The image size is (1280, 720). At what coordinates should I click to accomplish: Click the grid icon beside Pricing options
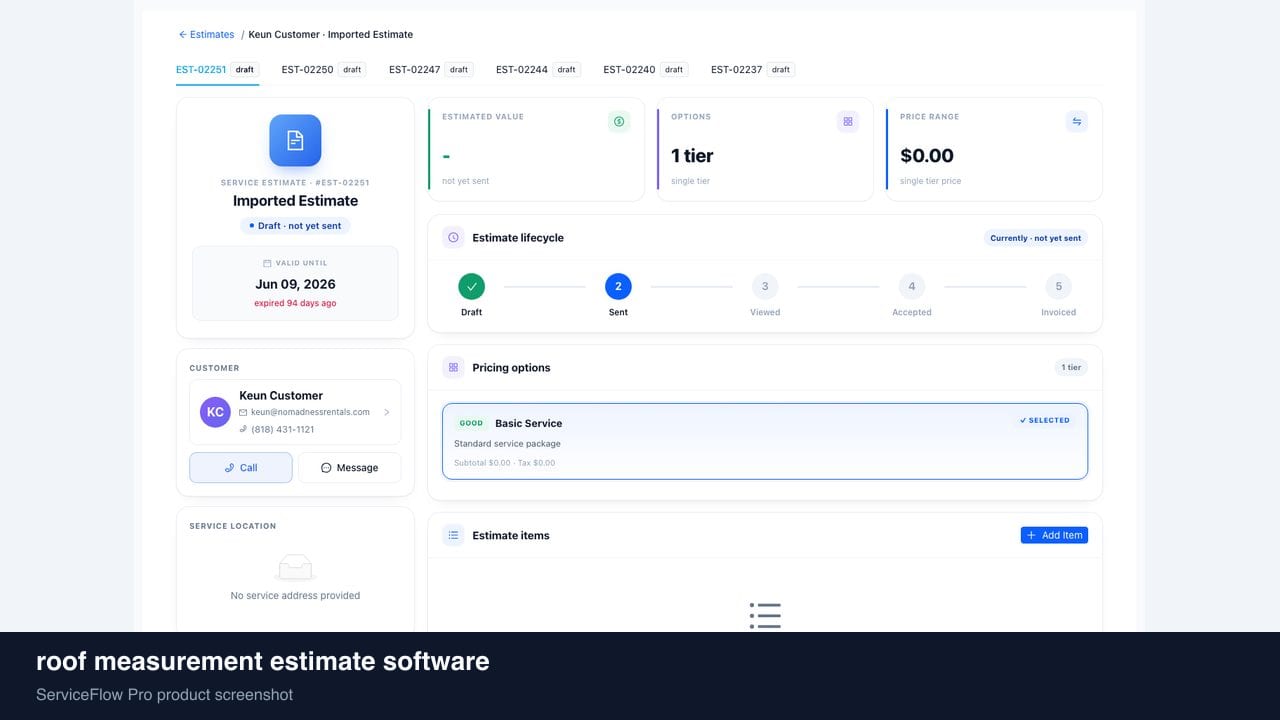453,368
